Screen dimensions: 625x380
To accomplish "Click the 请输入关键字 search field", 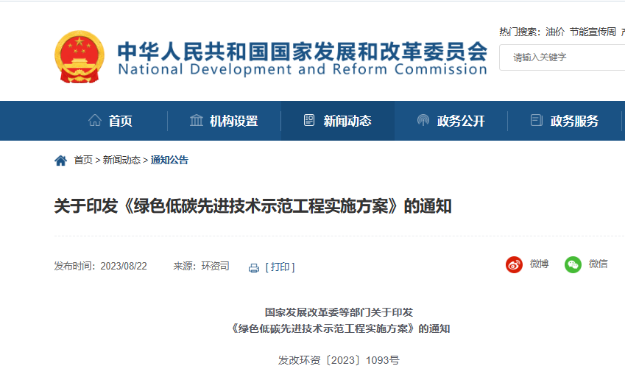I will [562, 57].
